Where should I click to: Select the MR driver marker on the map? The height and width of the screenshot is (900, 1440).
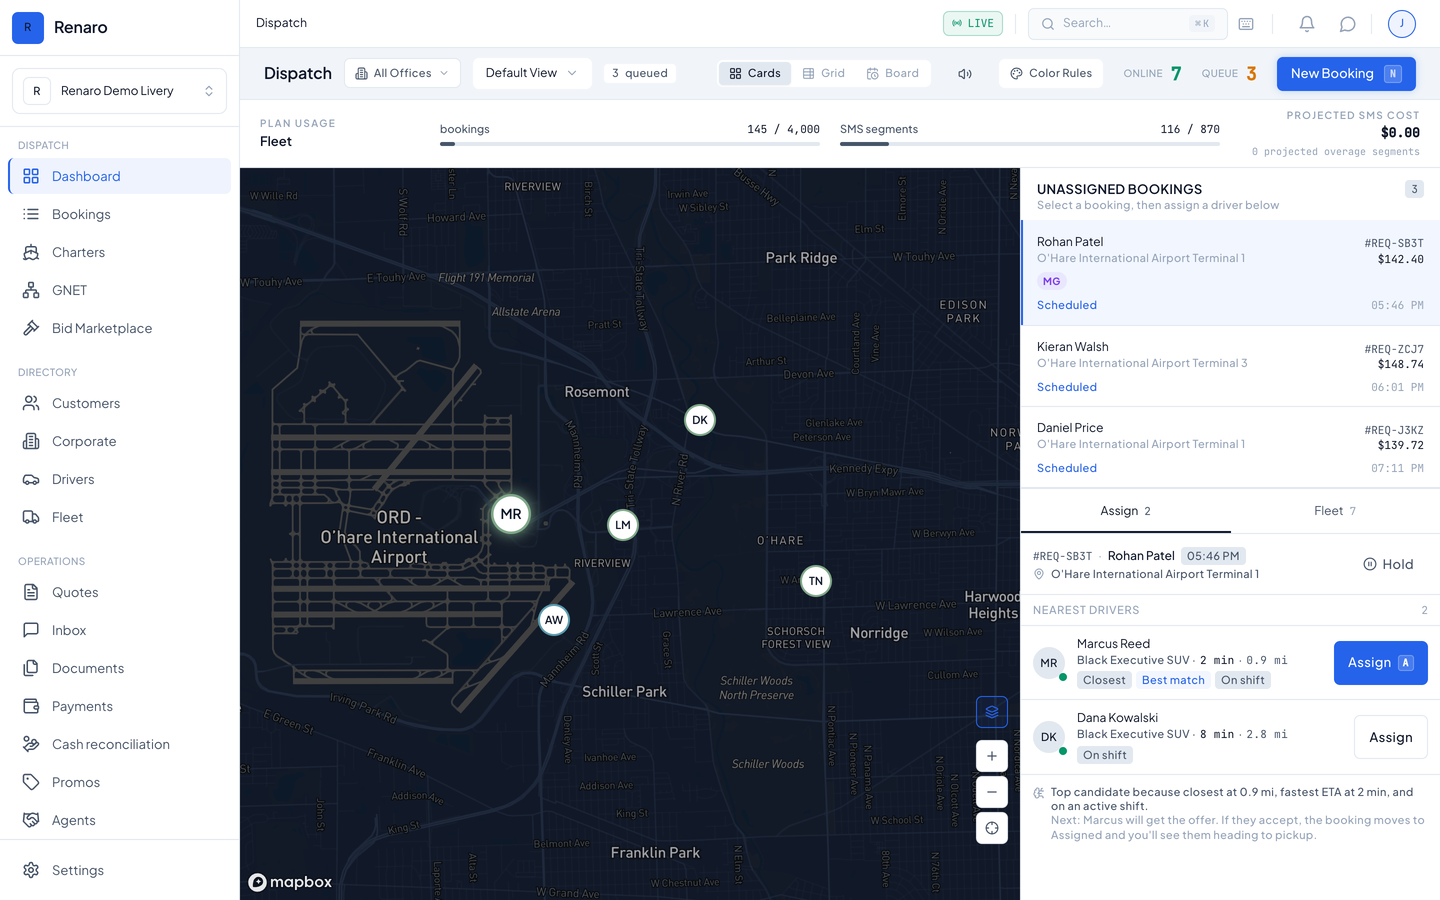point(511,514)
